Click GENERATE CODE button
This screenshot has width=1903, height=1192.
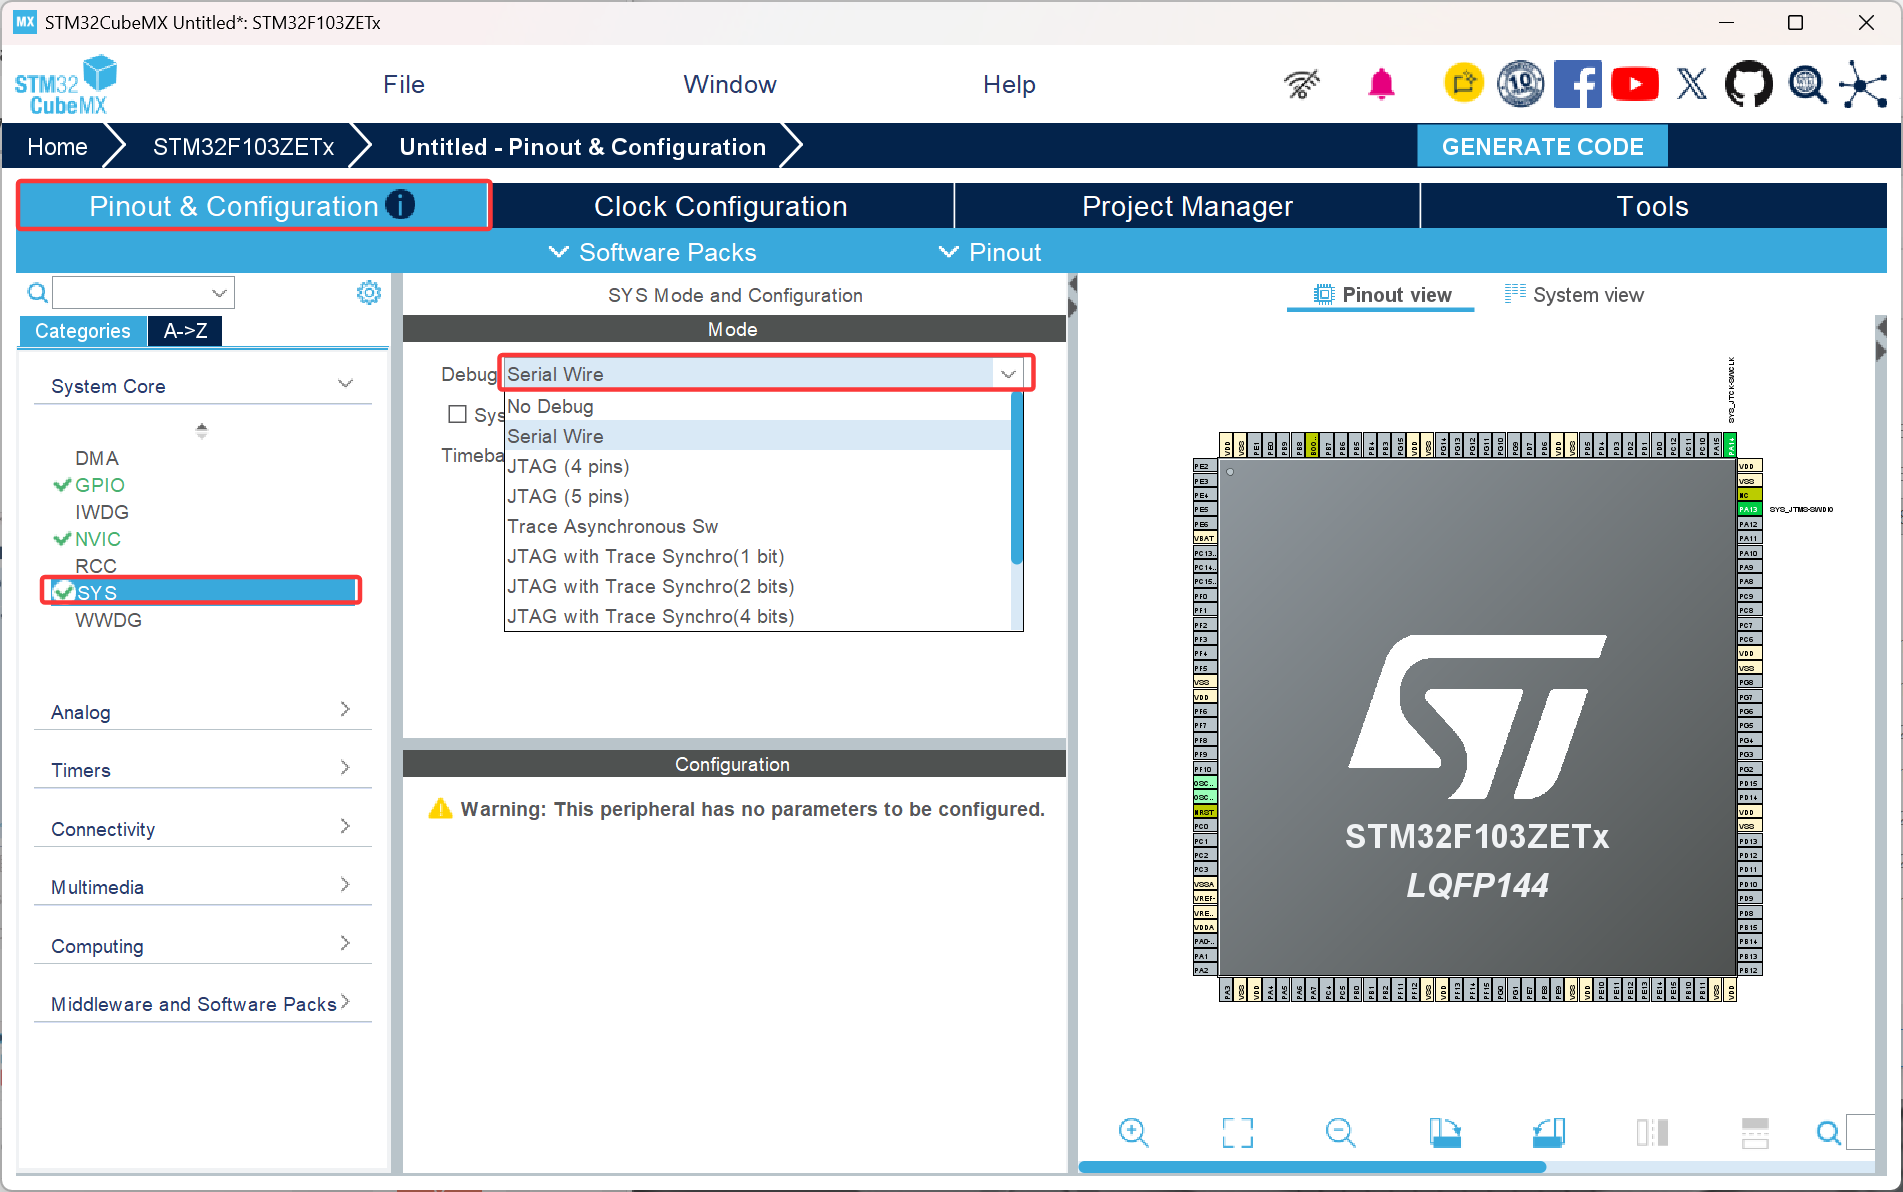1542,147
